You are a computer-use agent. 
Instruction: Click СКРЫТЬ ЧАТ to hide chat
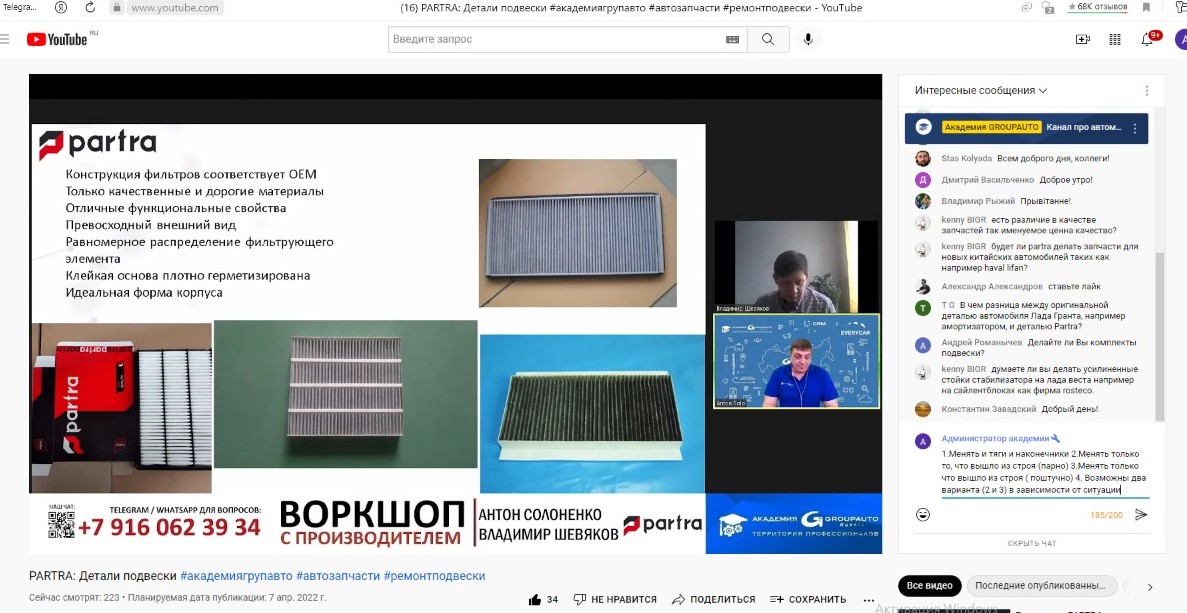(1032, 543)
